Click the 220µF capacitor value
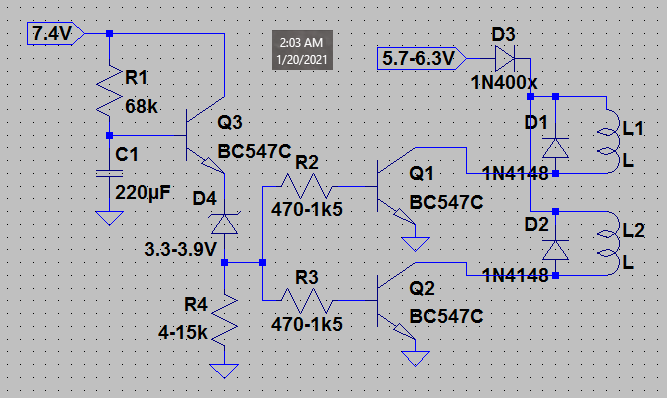Image resolution: width=667 pixels, height=398 pixels. pyautogui.click(x=143, y=193)
